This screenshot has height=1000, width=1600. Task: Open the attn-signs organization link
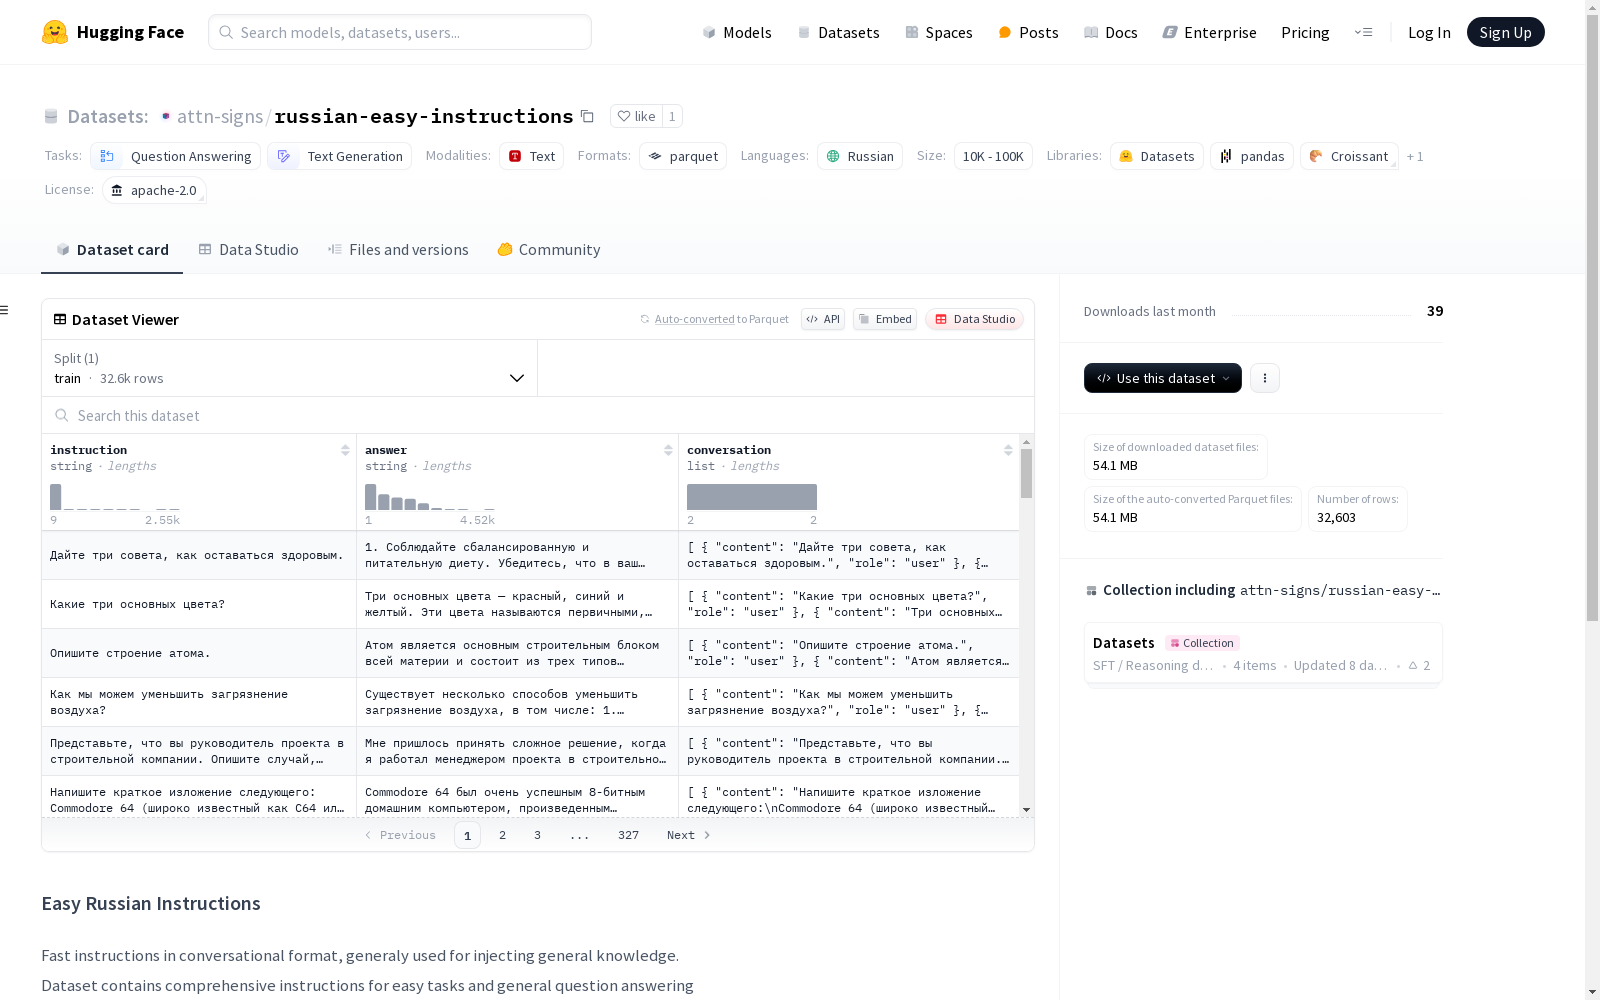pyautogui.click(x=220, y=116)
